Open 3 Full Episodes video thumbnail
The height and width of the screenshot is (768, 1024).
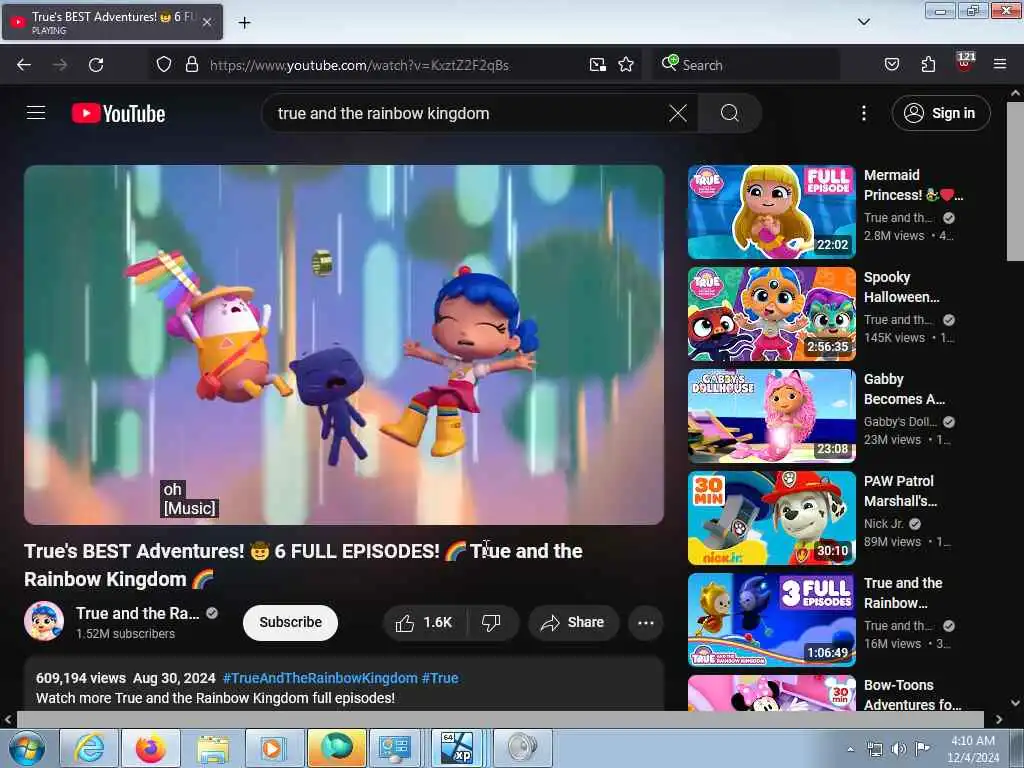[x=771, y=620]
